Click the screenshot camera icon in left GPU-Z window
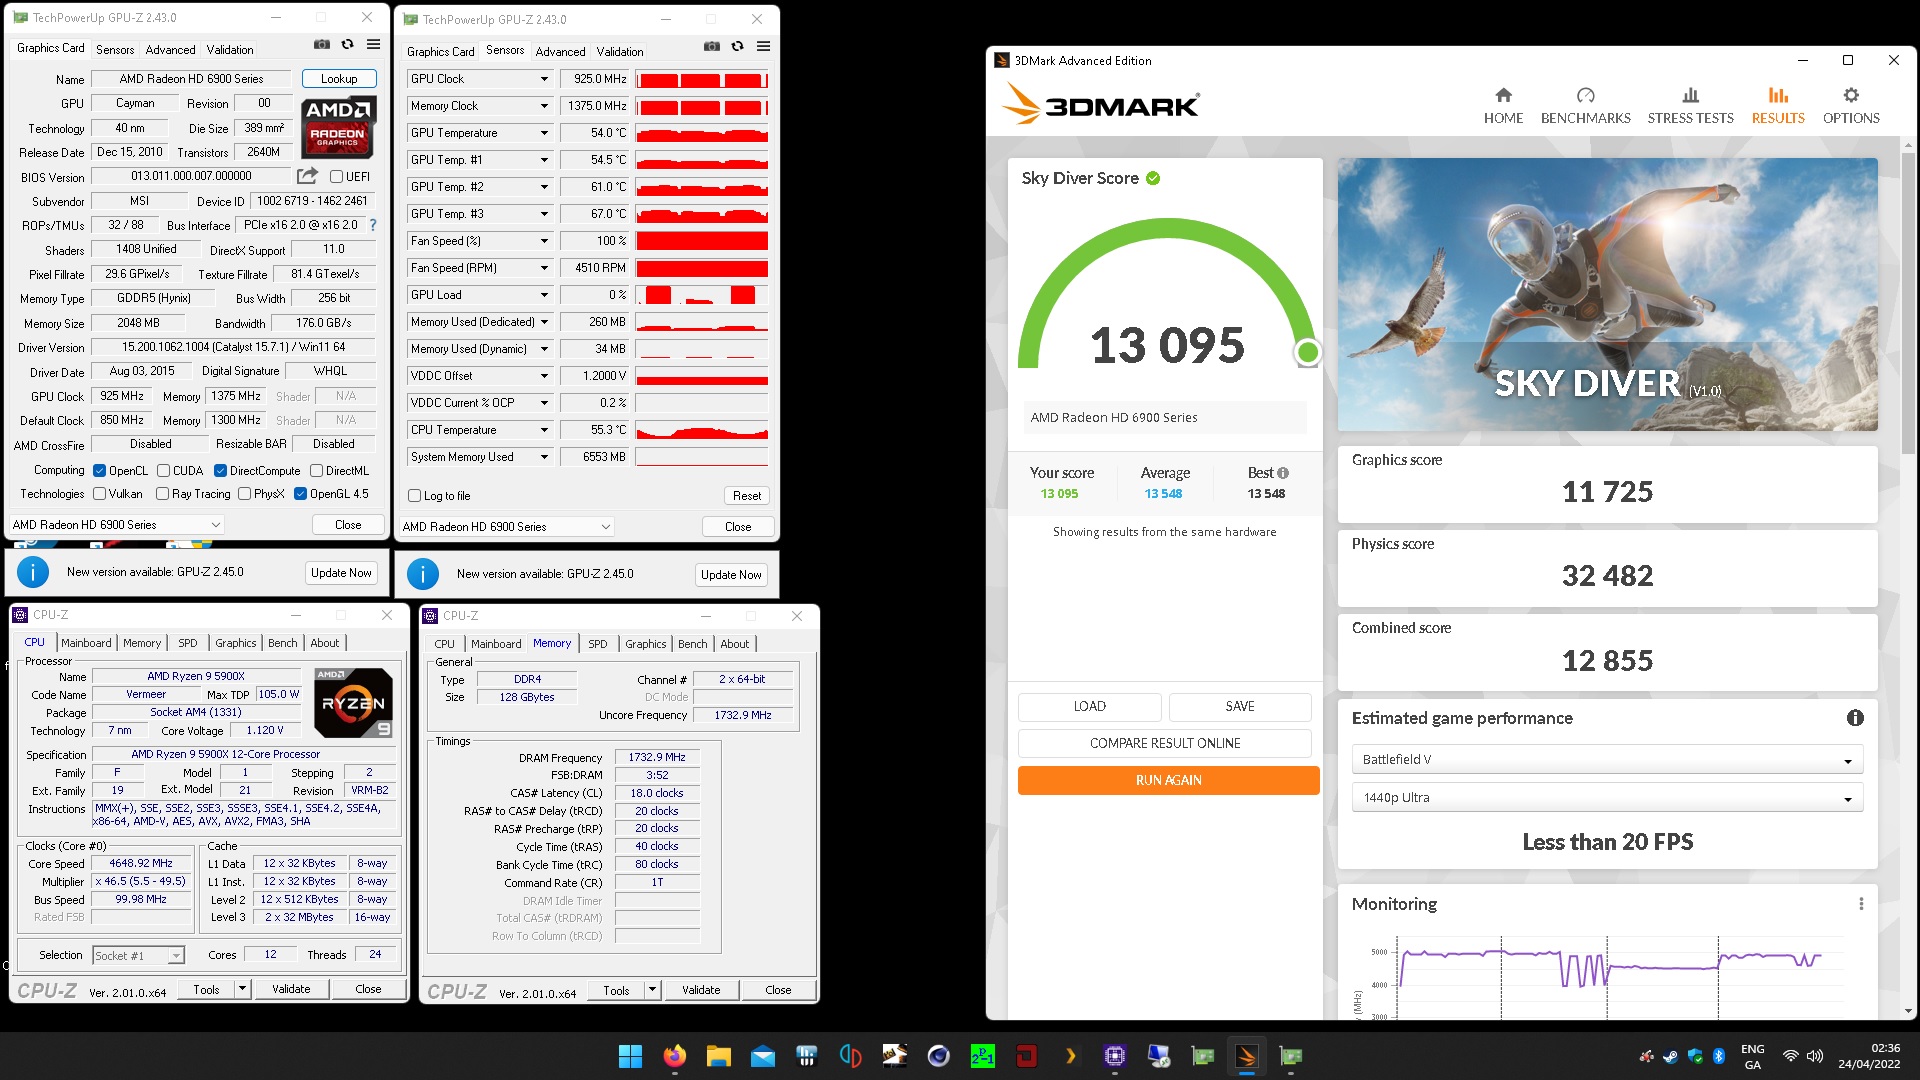The height and width of the screenshot is (1080, 1920). click(x=321, y=45)
